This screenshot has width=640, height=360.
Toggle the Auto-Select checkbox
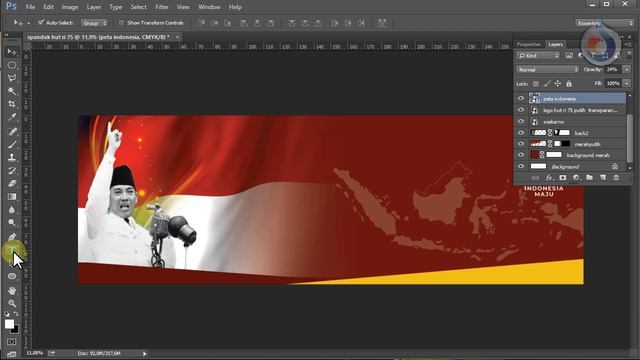[x=41, y=22]
